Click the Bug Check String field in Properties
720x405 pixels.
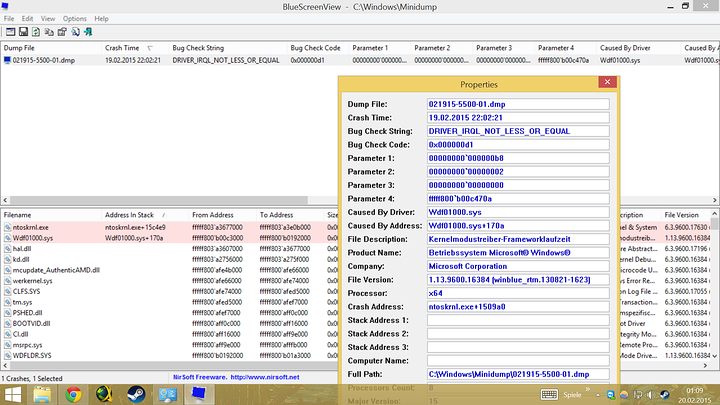(x=518, y=133)
